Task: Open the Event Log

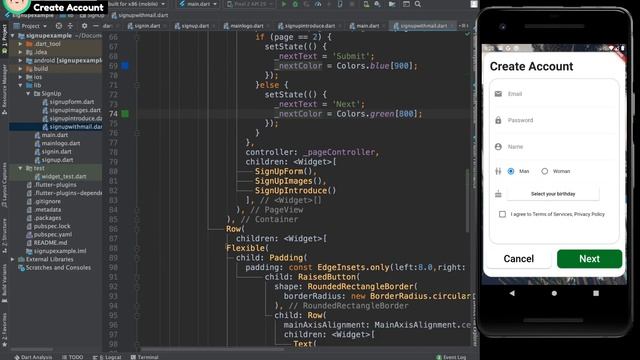Action: (451, 357)
